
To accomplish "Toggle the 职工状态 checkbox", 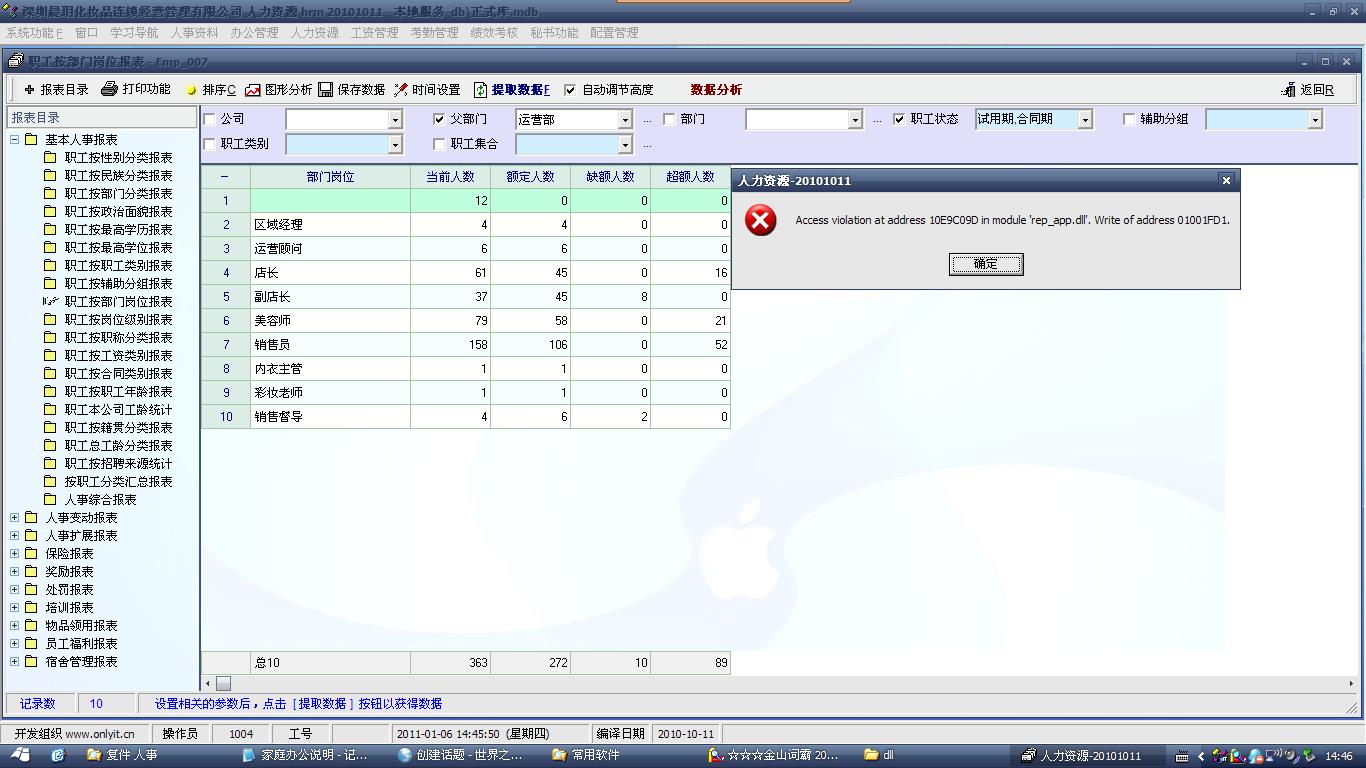I will tap(899, 119).
